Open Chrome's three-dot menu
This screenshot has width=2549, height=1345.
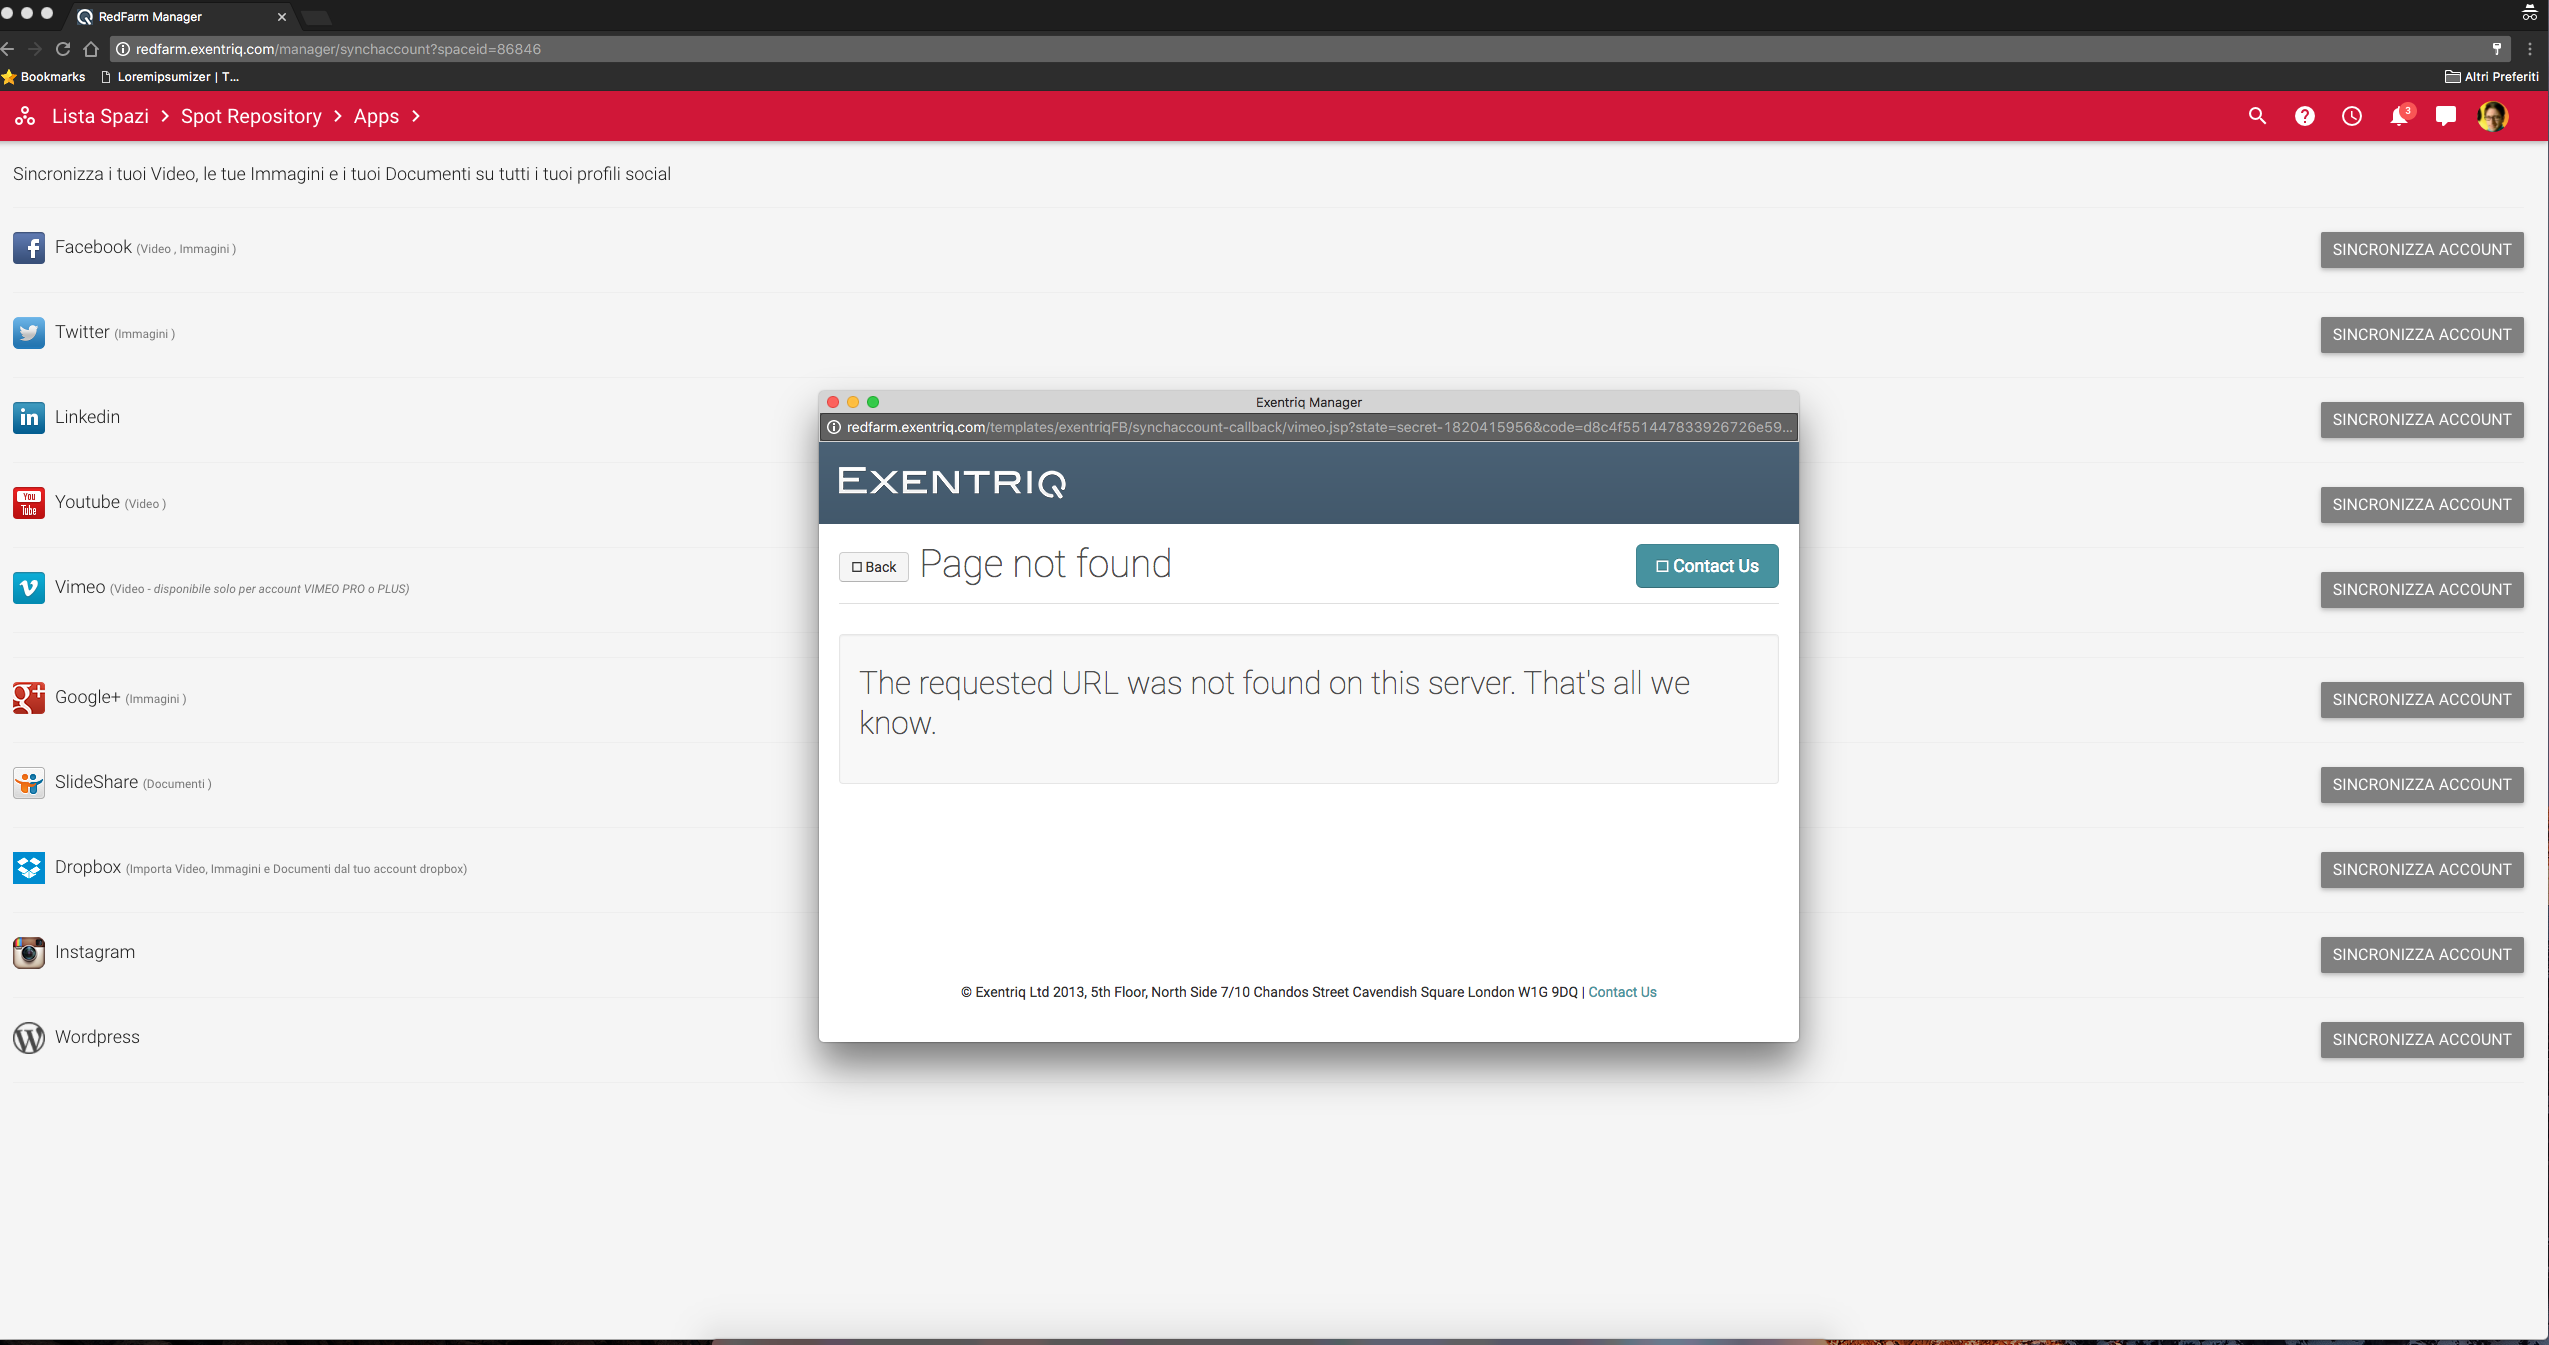(x=2529, y=49)
